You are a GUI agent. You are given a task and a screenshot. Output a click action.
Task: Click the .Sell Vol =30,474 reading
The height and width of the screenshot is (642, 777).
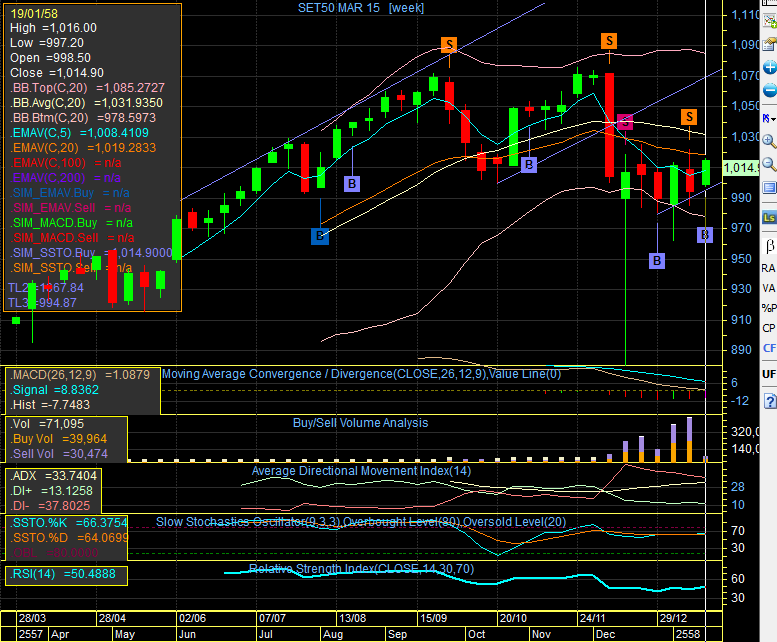coord(58,454)
